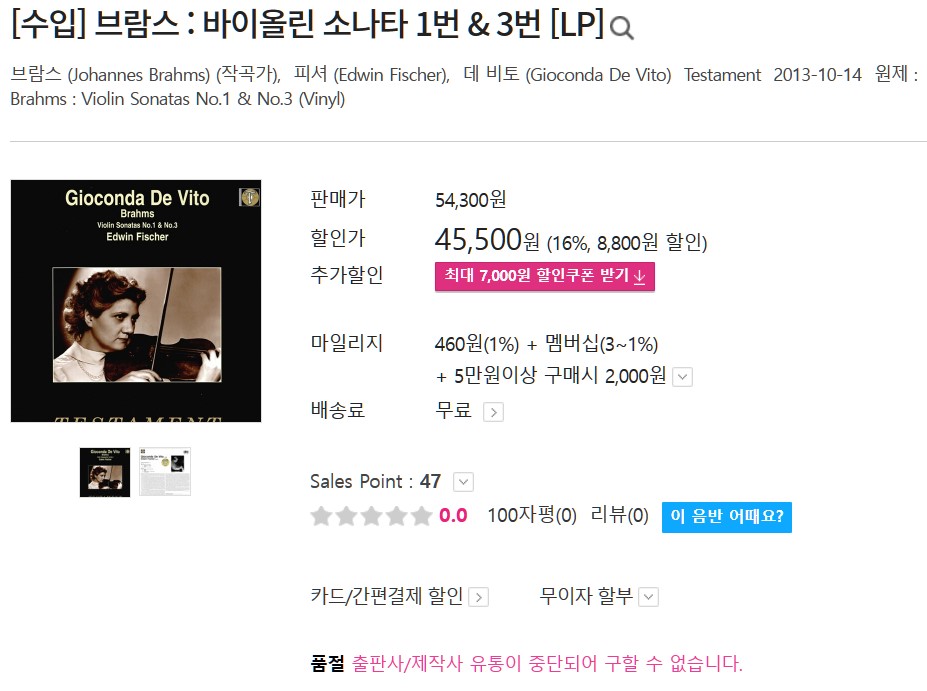
Task: Get the 최대 7,000원 할인쿠폰 받기 button
Action: tap(544, 277)
